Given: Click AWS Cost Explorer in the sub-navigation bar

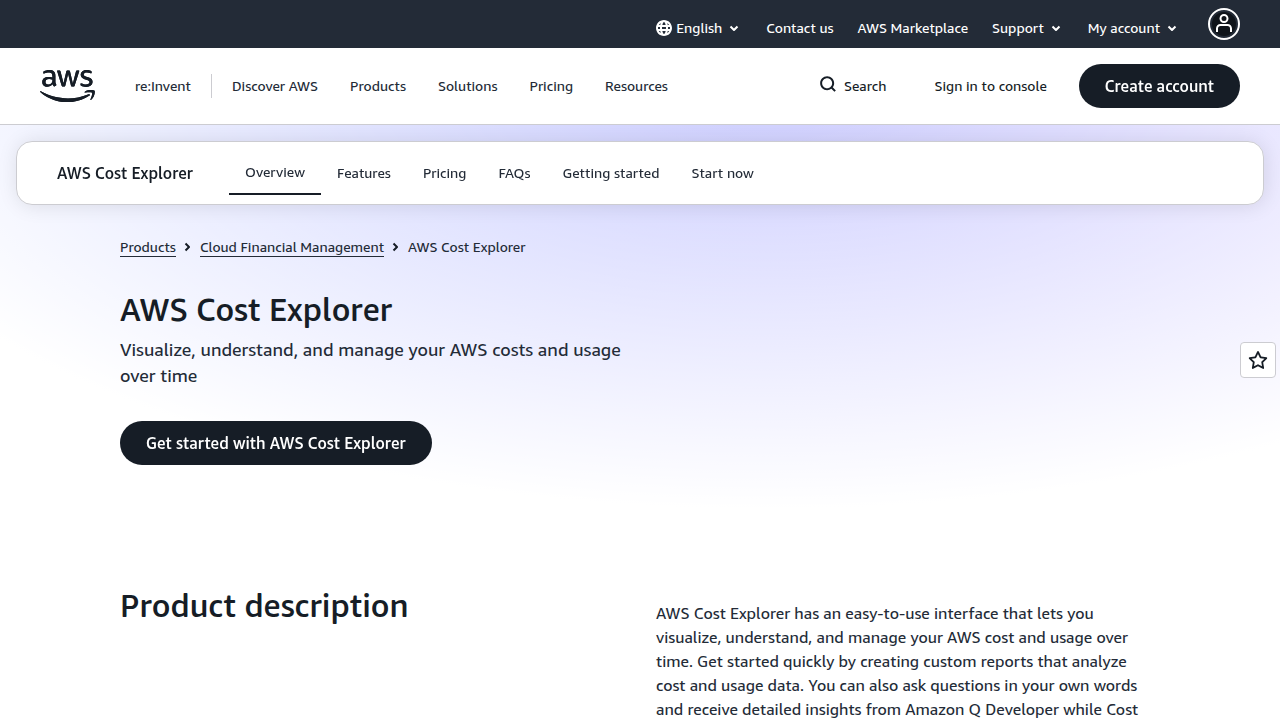Looking at the screenshot, I should point(125,173).
